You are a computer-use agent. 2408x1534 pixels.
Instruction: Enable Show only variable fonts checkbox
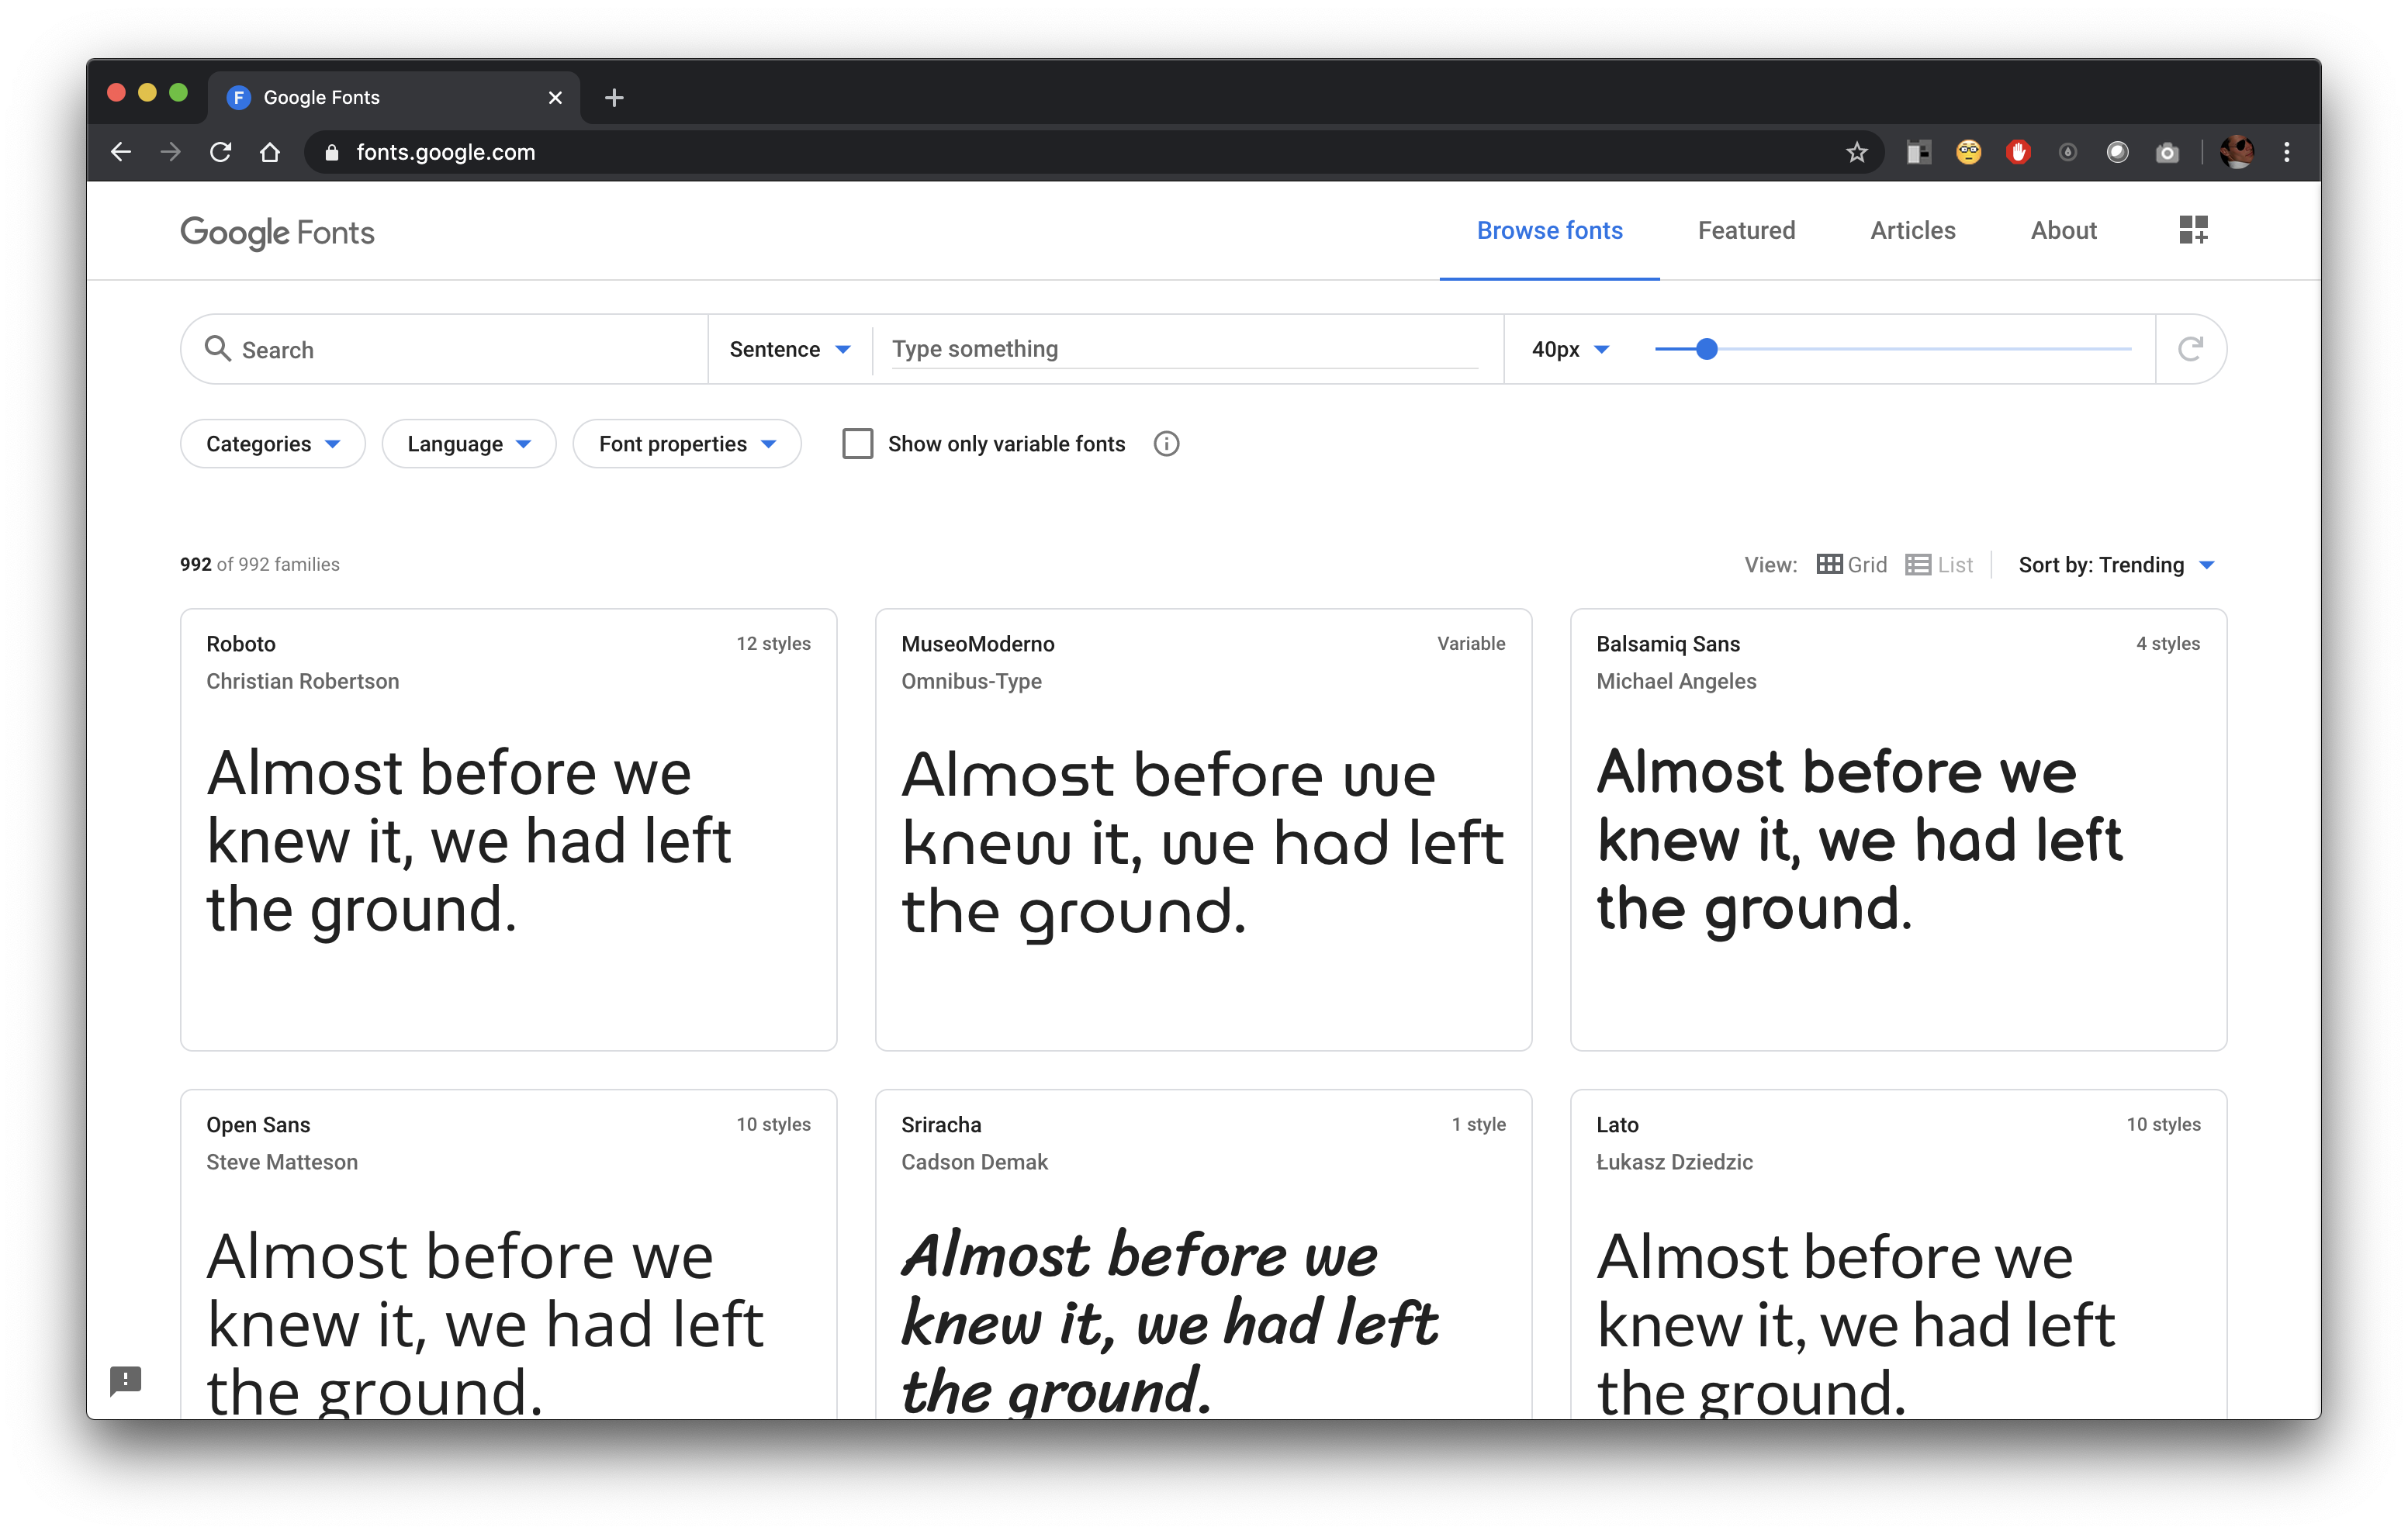(857, 444)
